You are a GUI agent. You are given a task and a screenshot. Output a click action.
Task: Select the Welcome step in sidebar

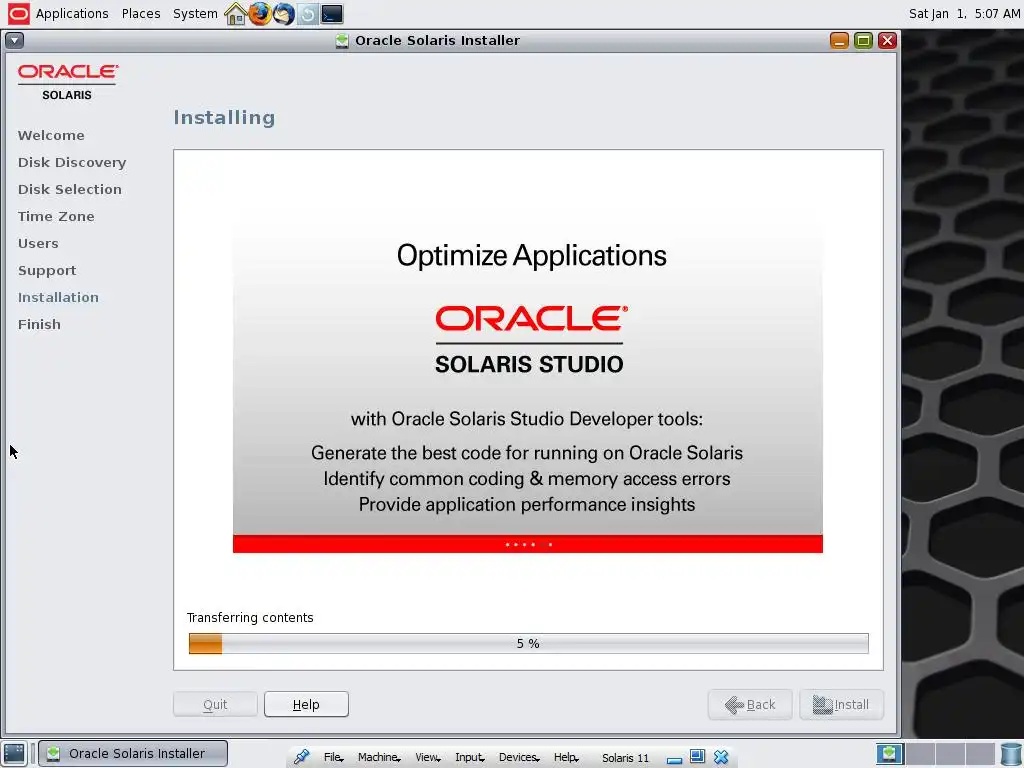51,135
